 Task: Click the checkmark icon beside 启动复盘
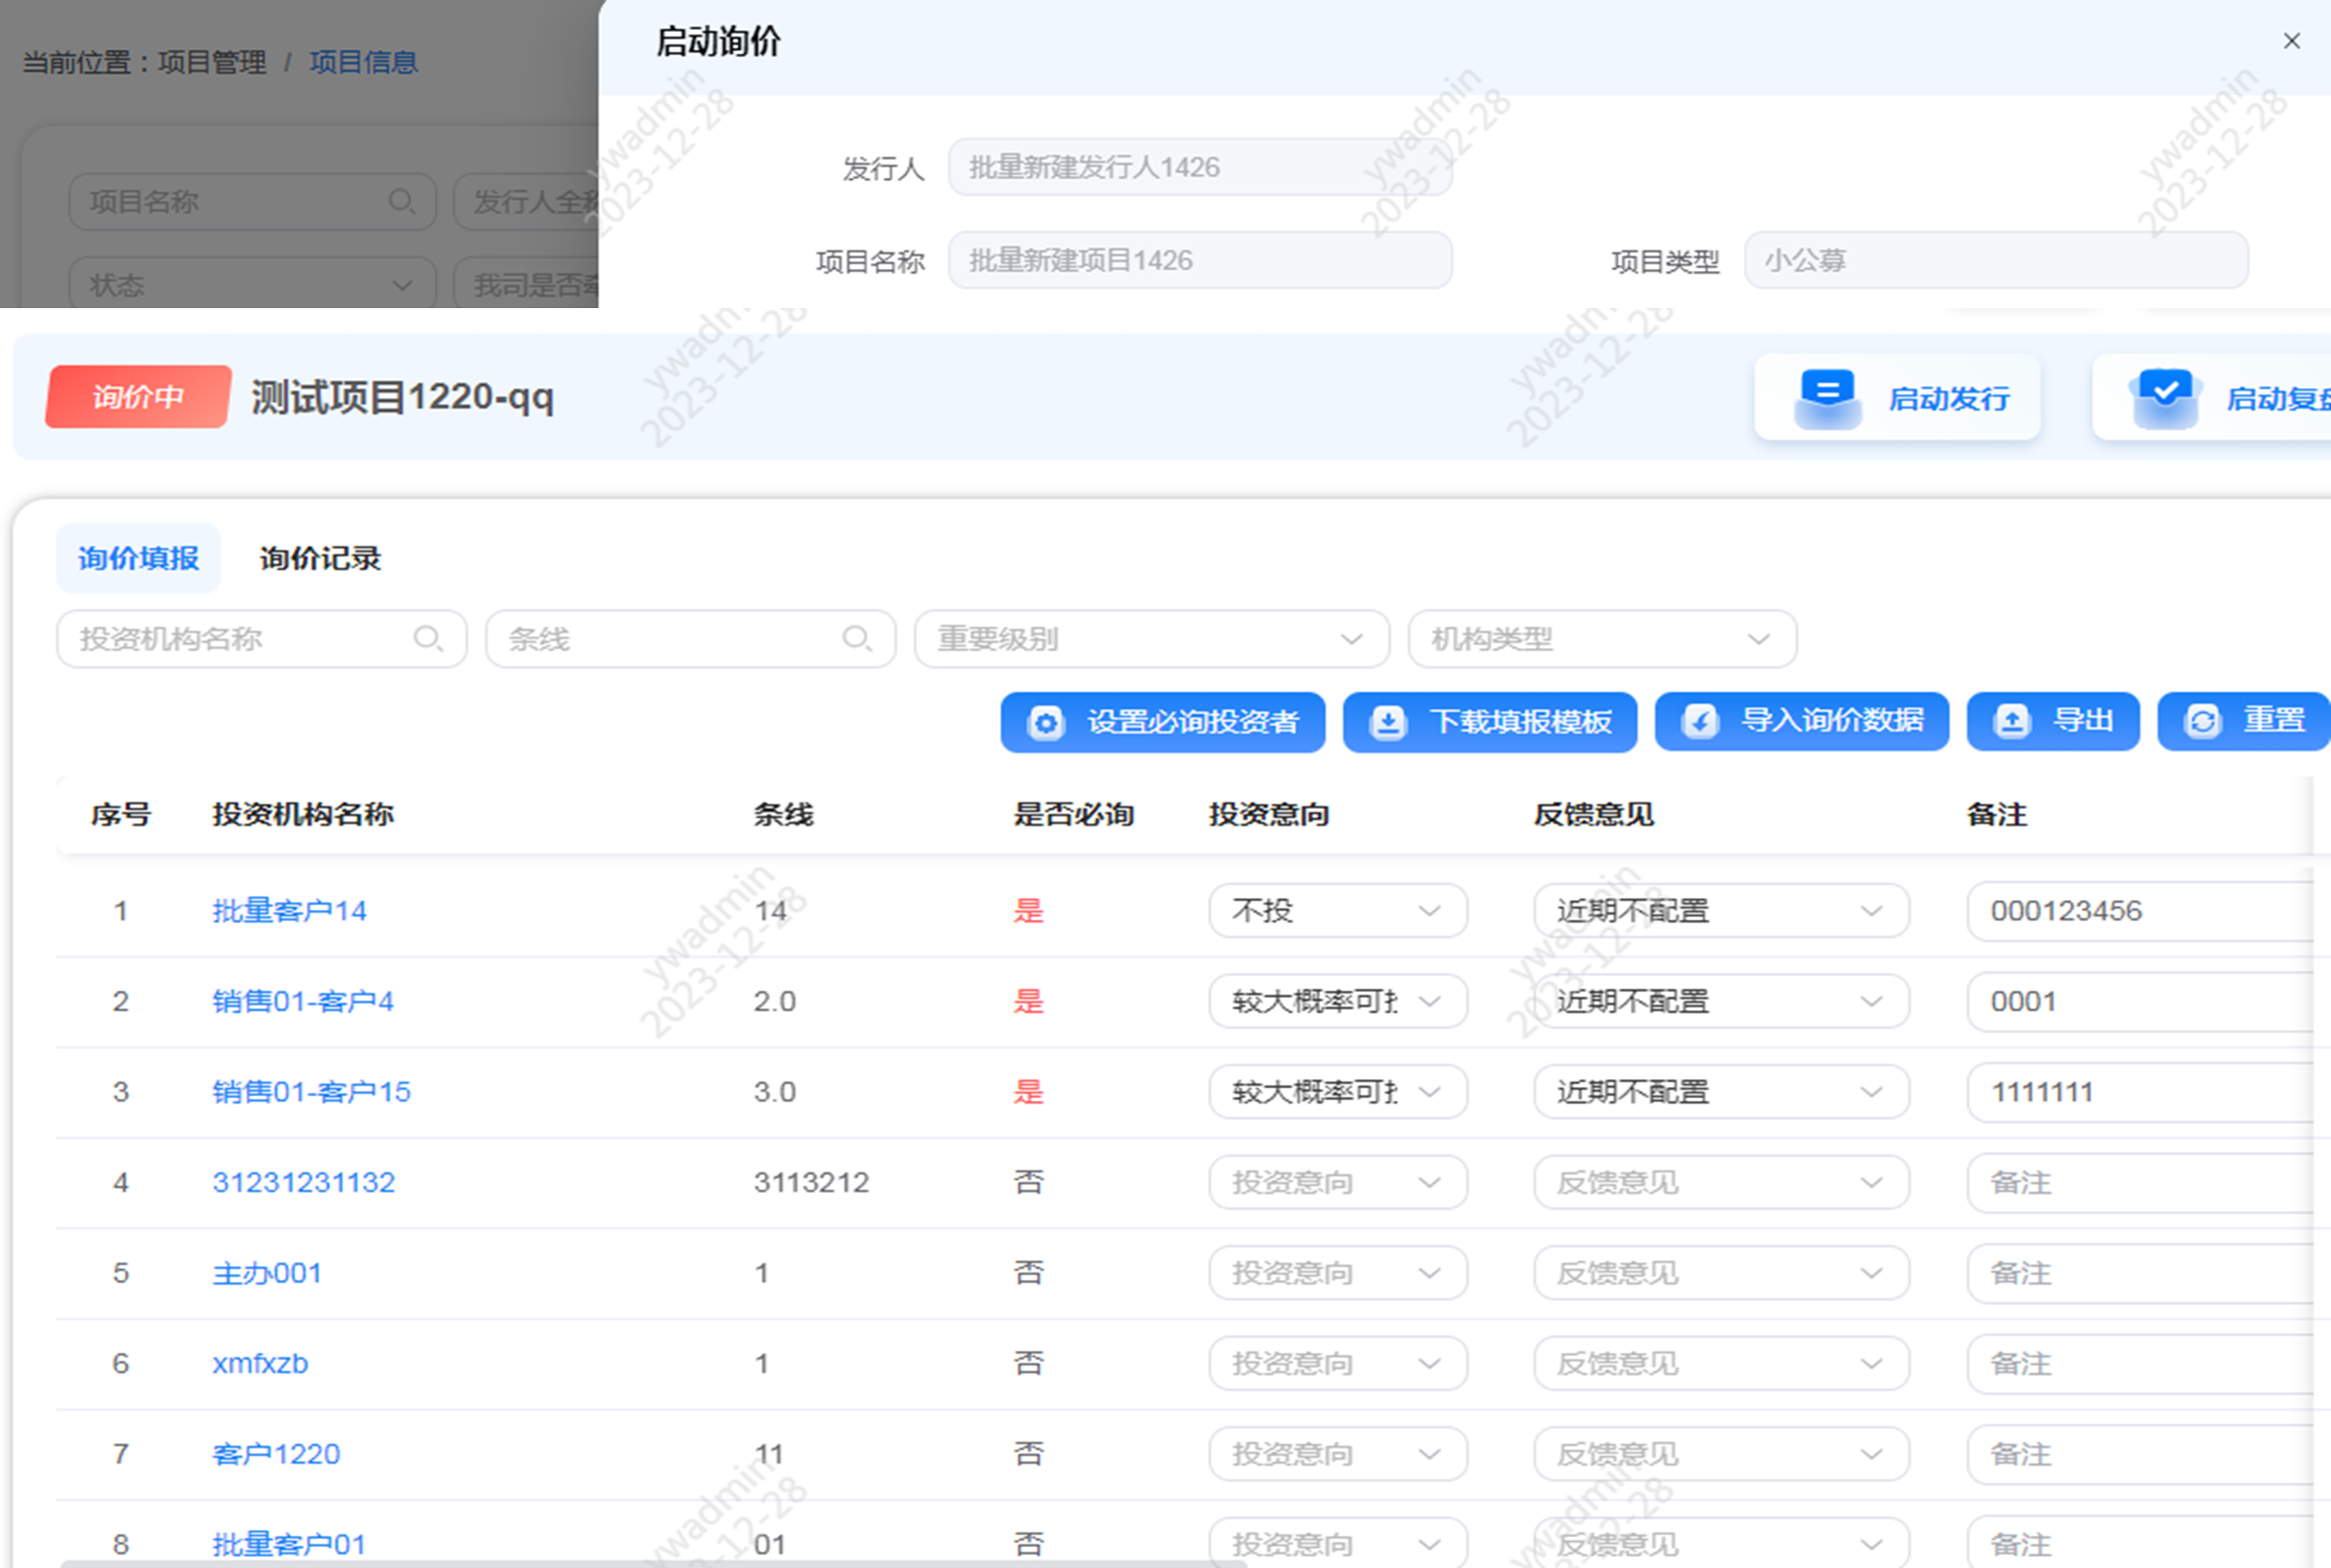tap(2164, 396)
